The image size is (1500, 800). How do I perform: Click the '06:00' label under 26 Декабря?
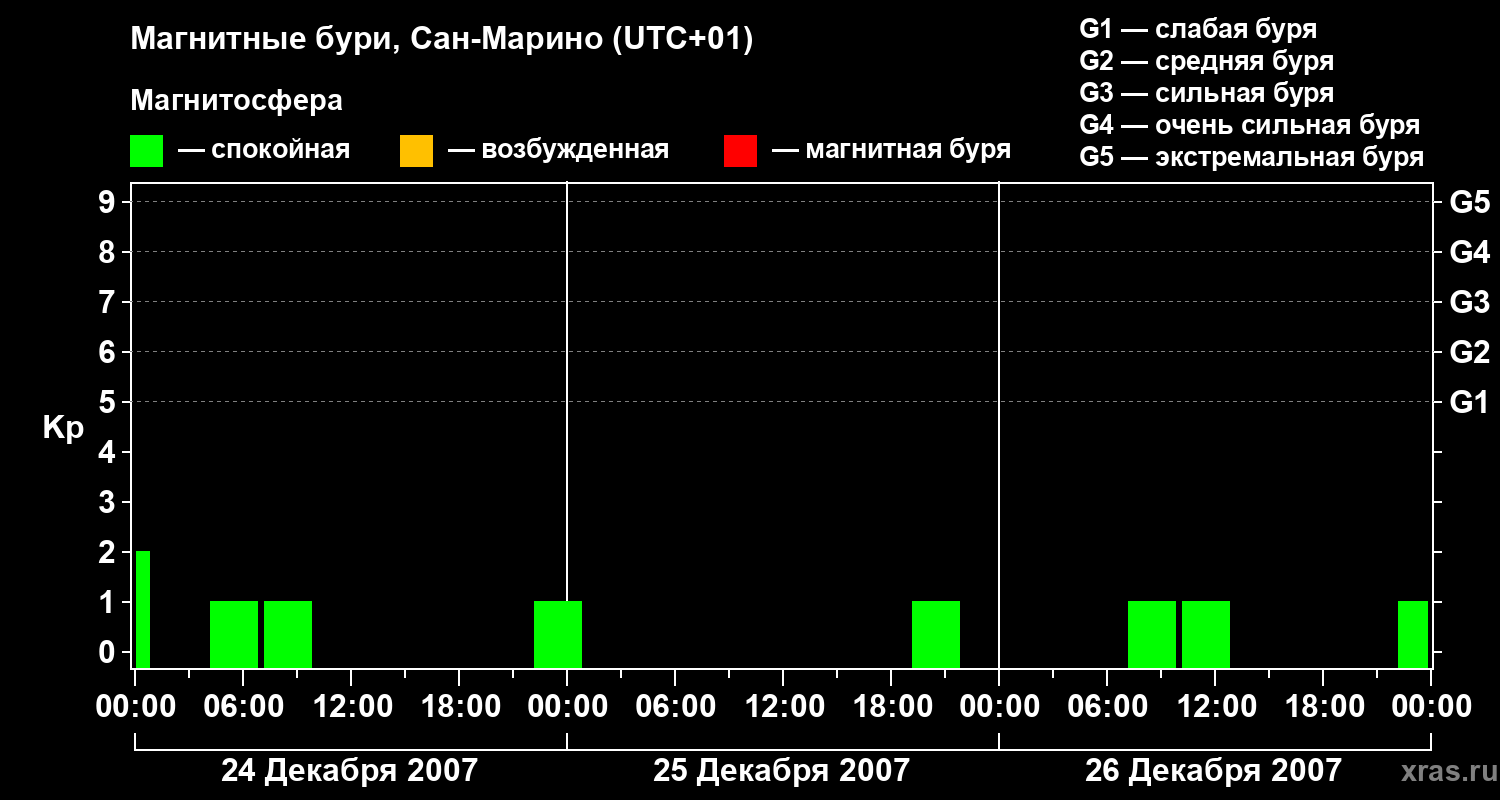(x=1107, y=707)
